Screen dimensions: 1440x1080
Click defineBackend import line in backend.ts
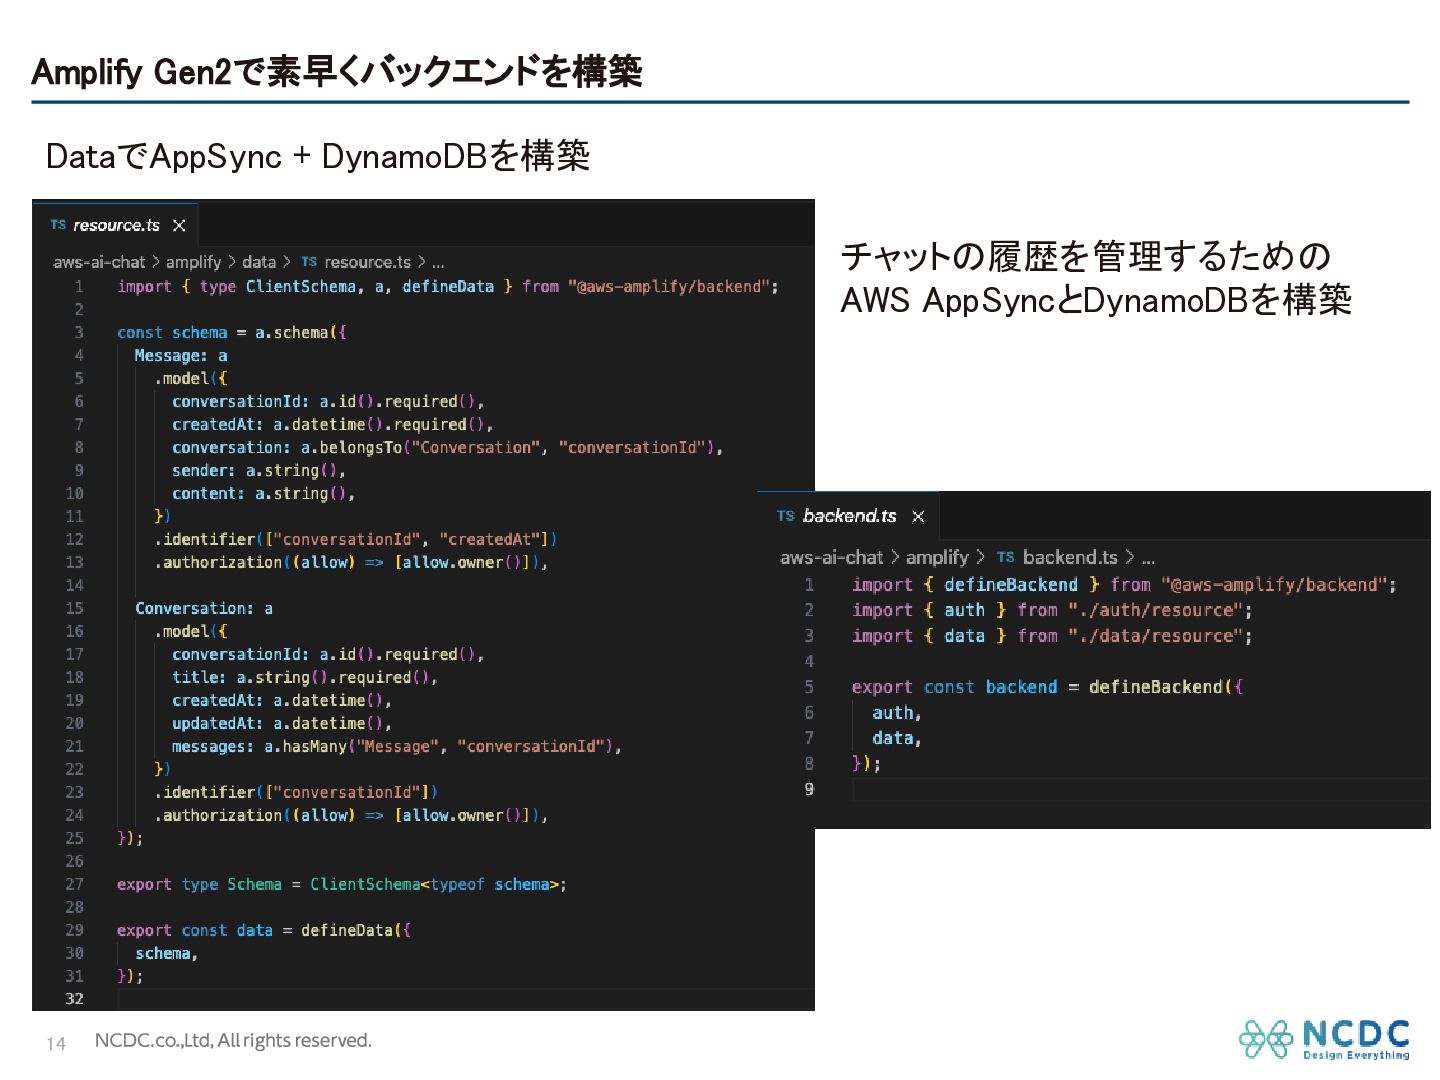pos(1124,585)
